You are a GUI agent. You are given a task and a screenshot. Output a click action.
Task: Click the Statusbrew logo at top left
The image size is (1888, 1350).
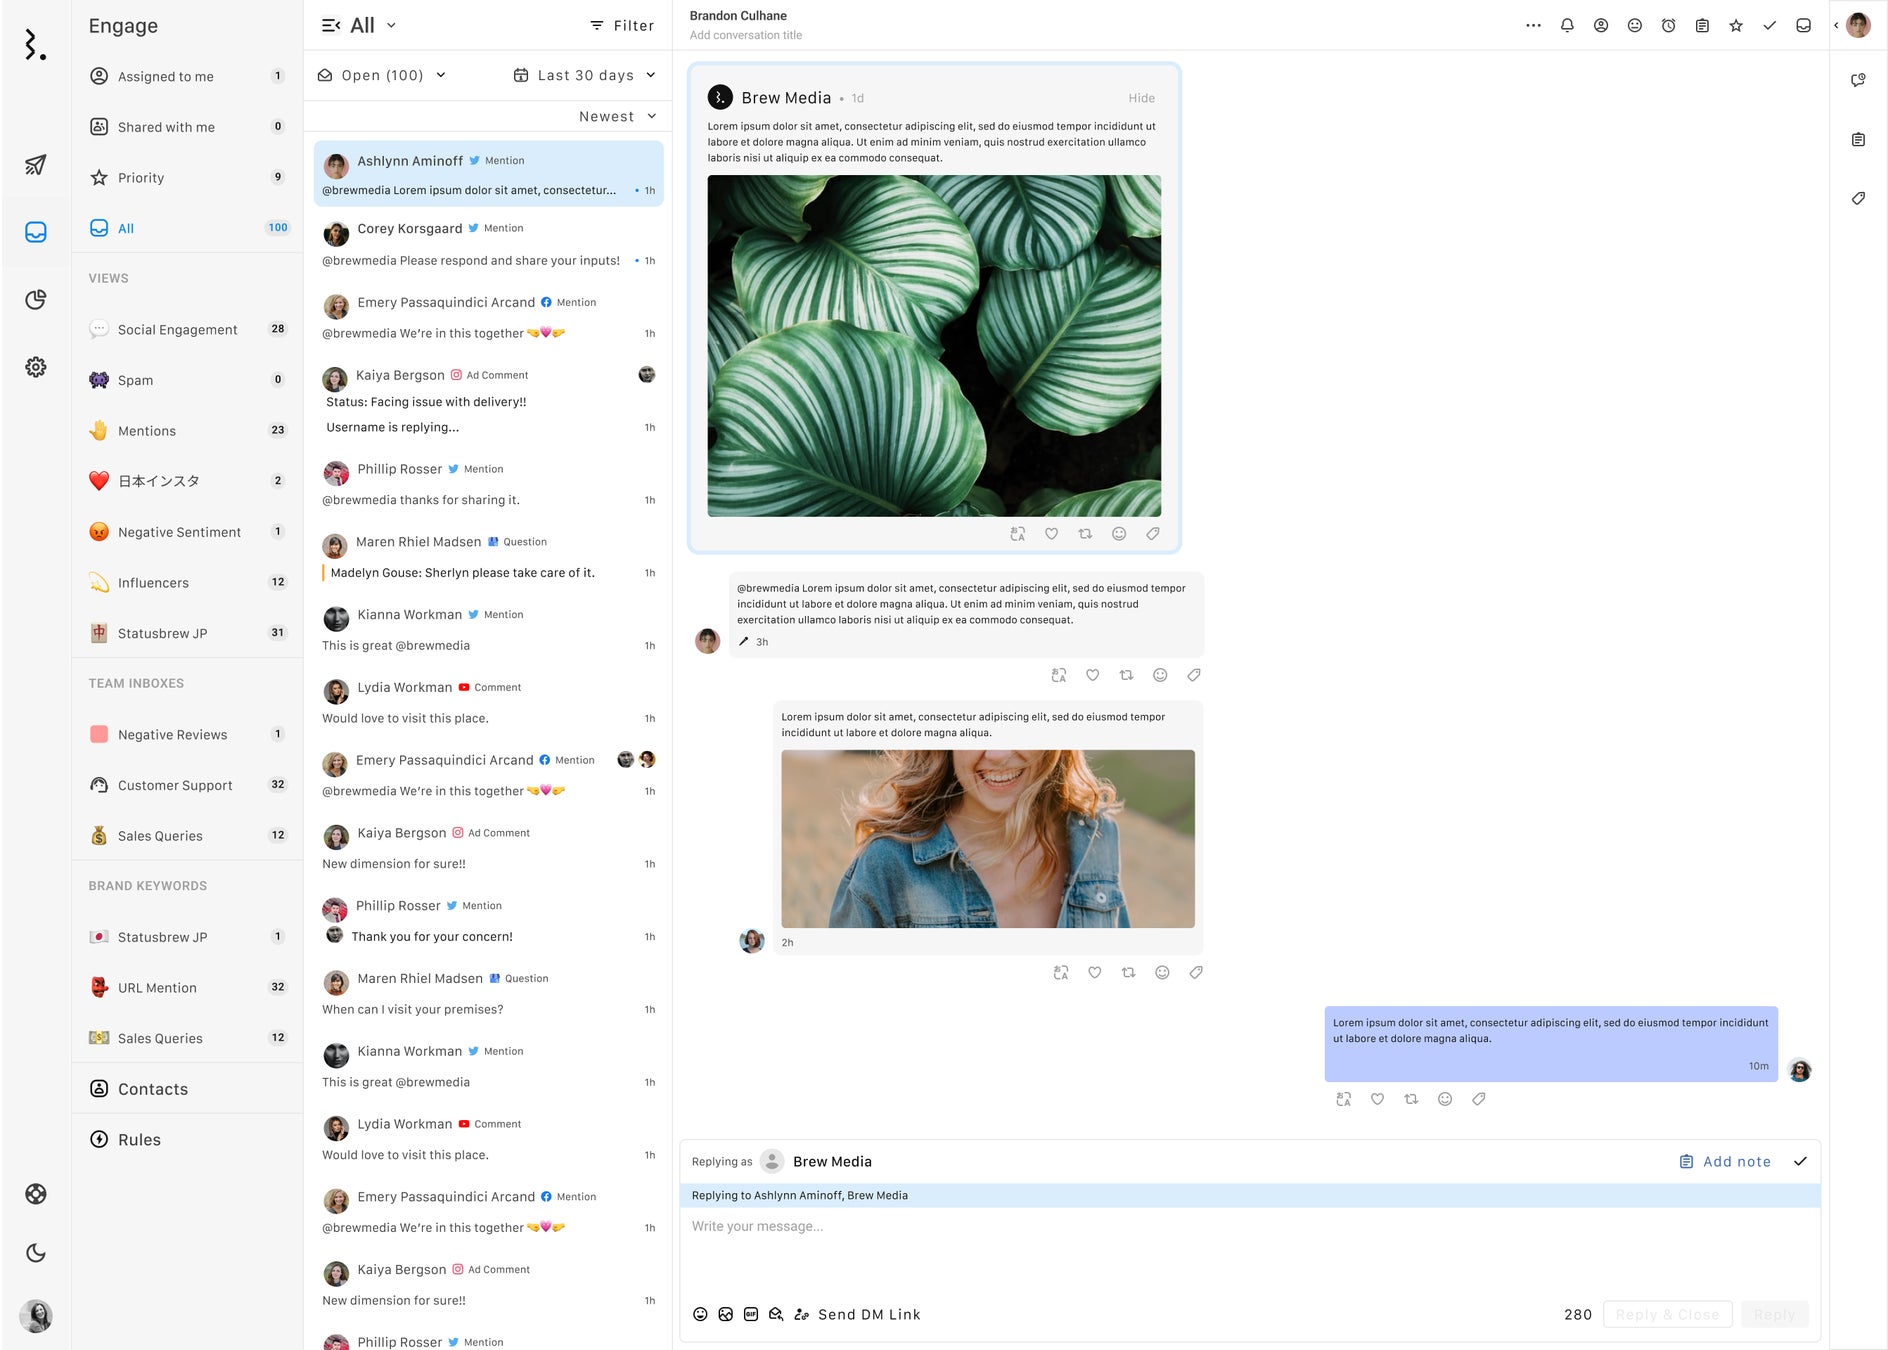click(36, 44)
